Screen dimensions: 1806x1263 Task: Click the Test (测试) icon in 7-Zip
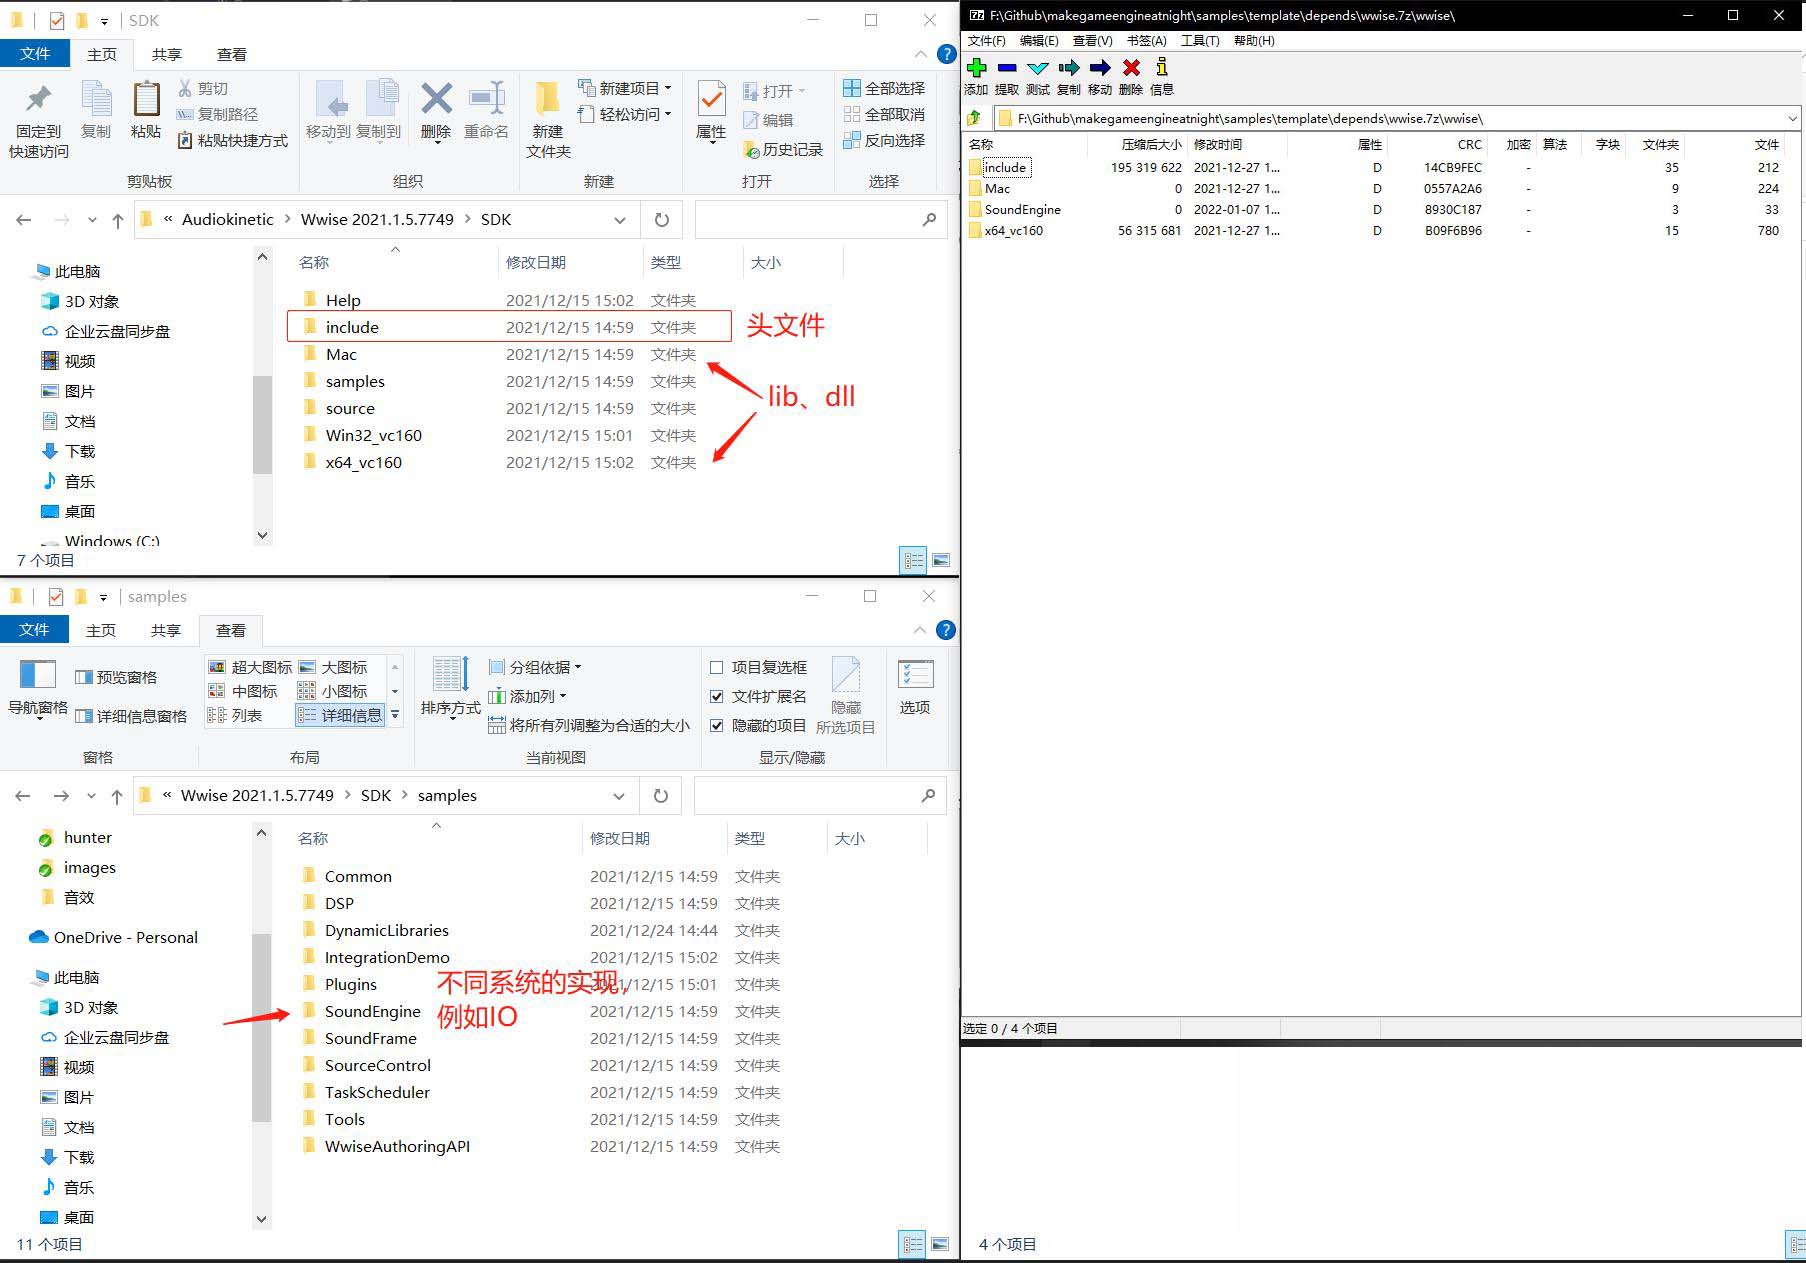pos(1038,68)
